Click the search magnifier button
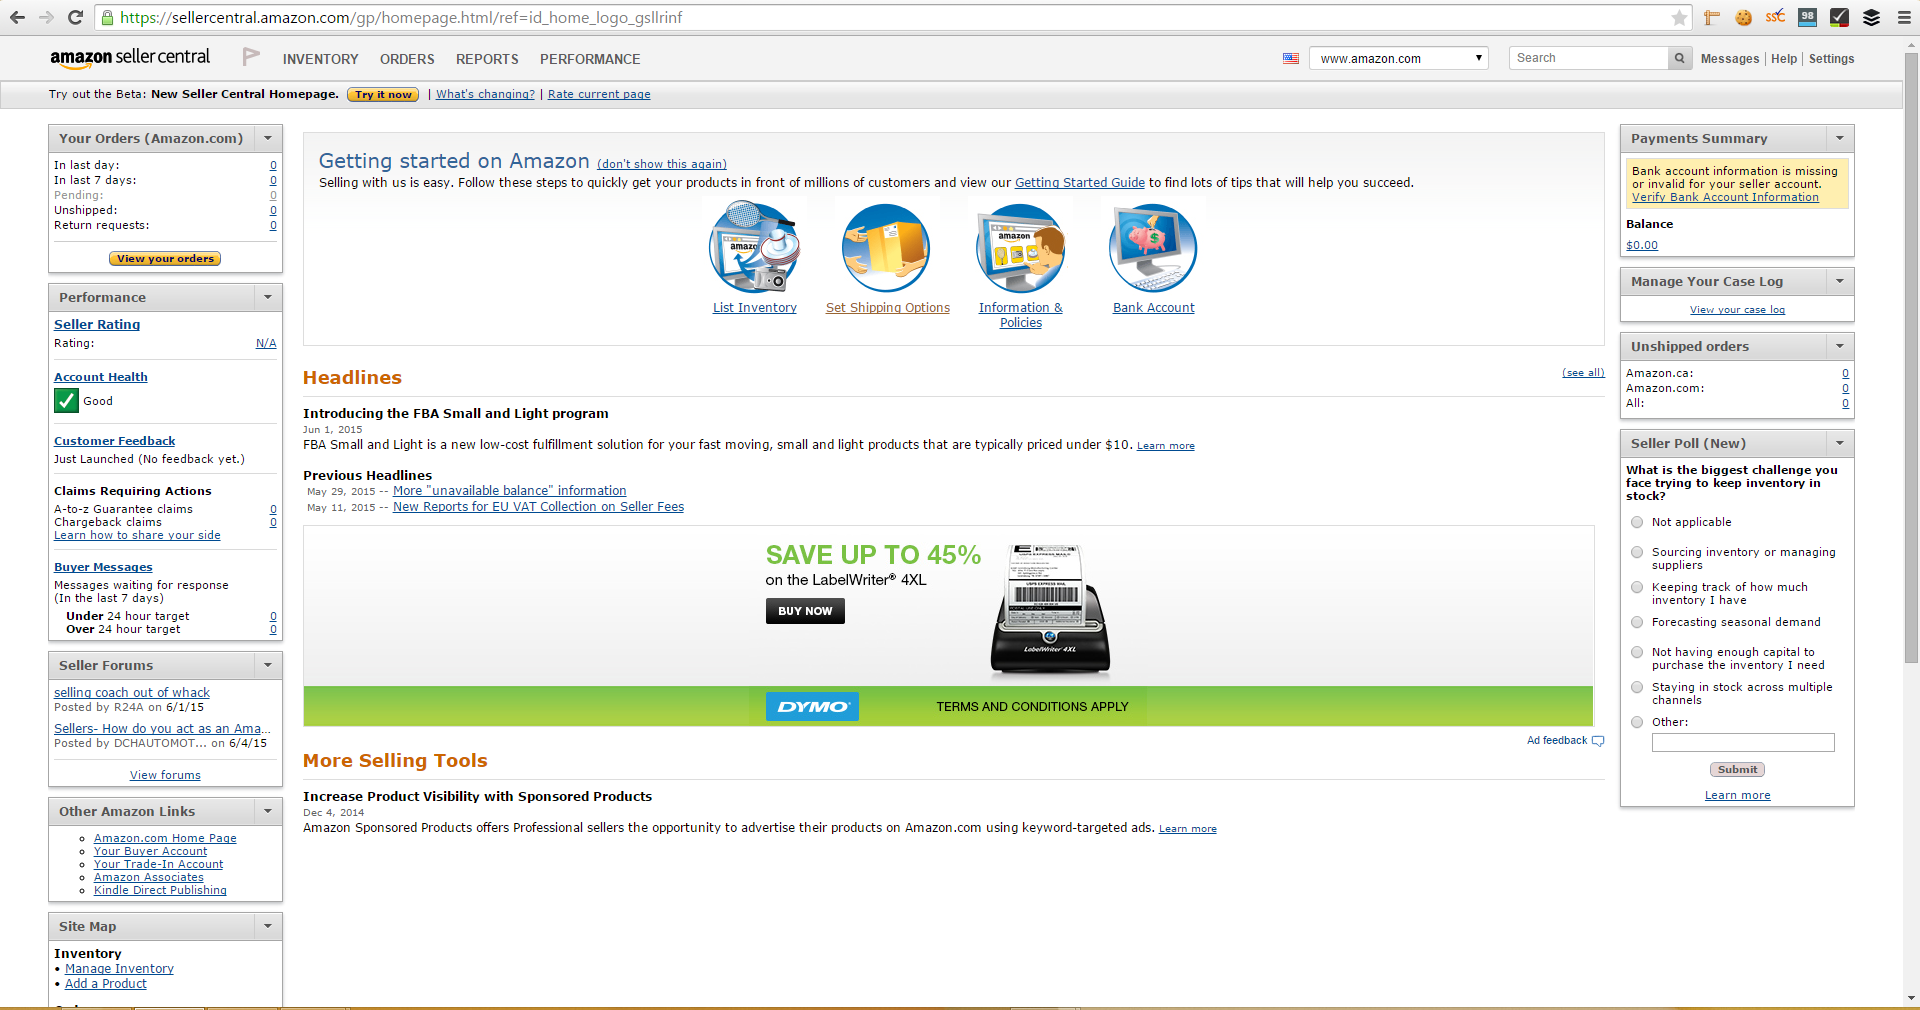 tap(1680, 58)
